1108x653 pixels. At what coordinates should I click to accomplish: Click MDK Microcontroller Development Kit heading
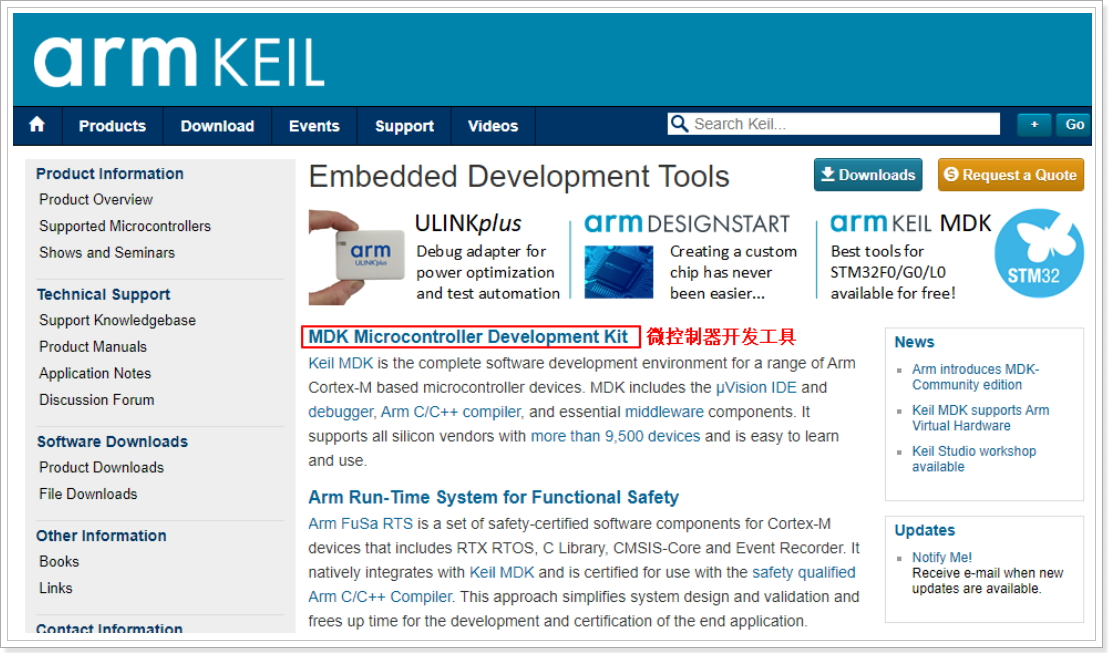468,337
